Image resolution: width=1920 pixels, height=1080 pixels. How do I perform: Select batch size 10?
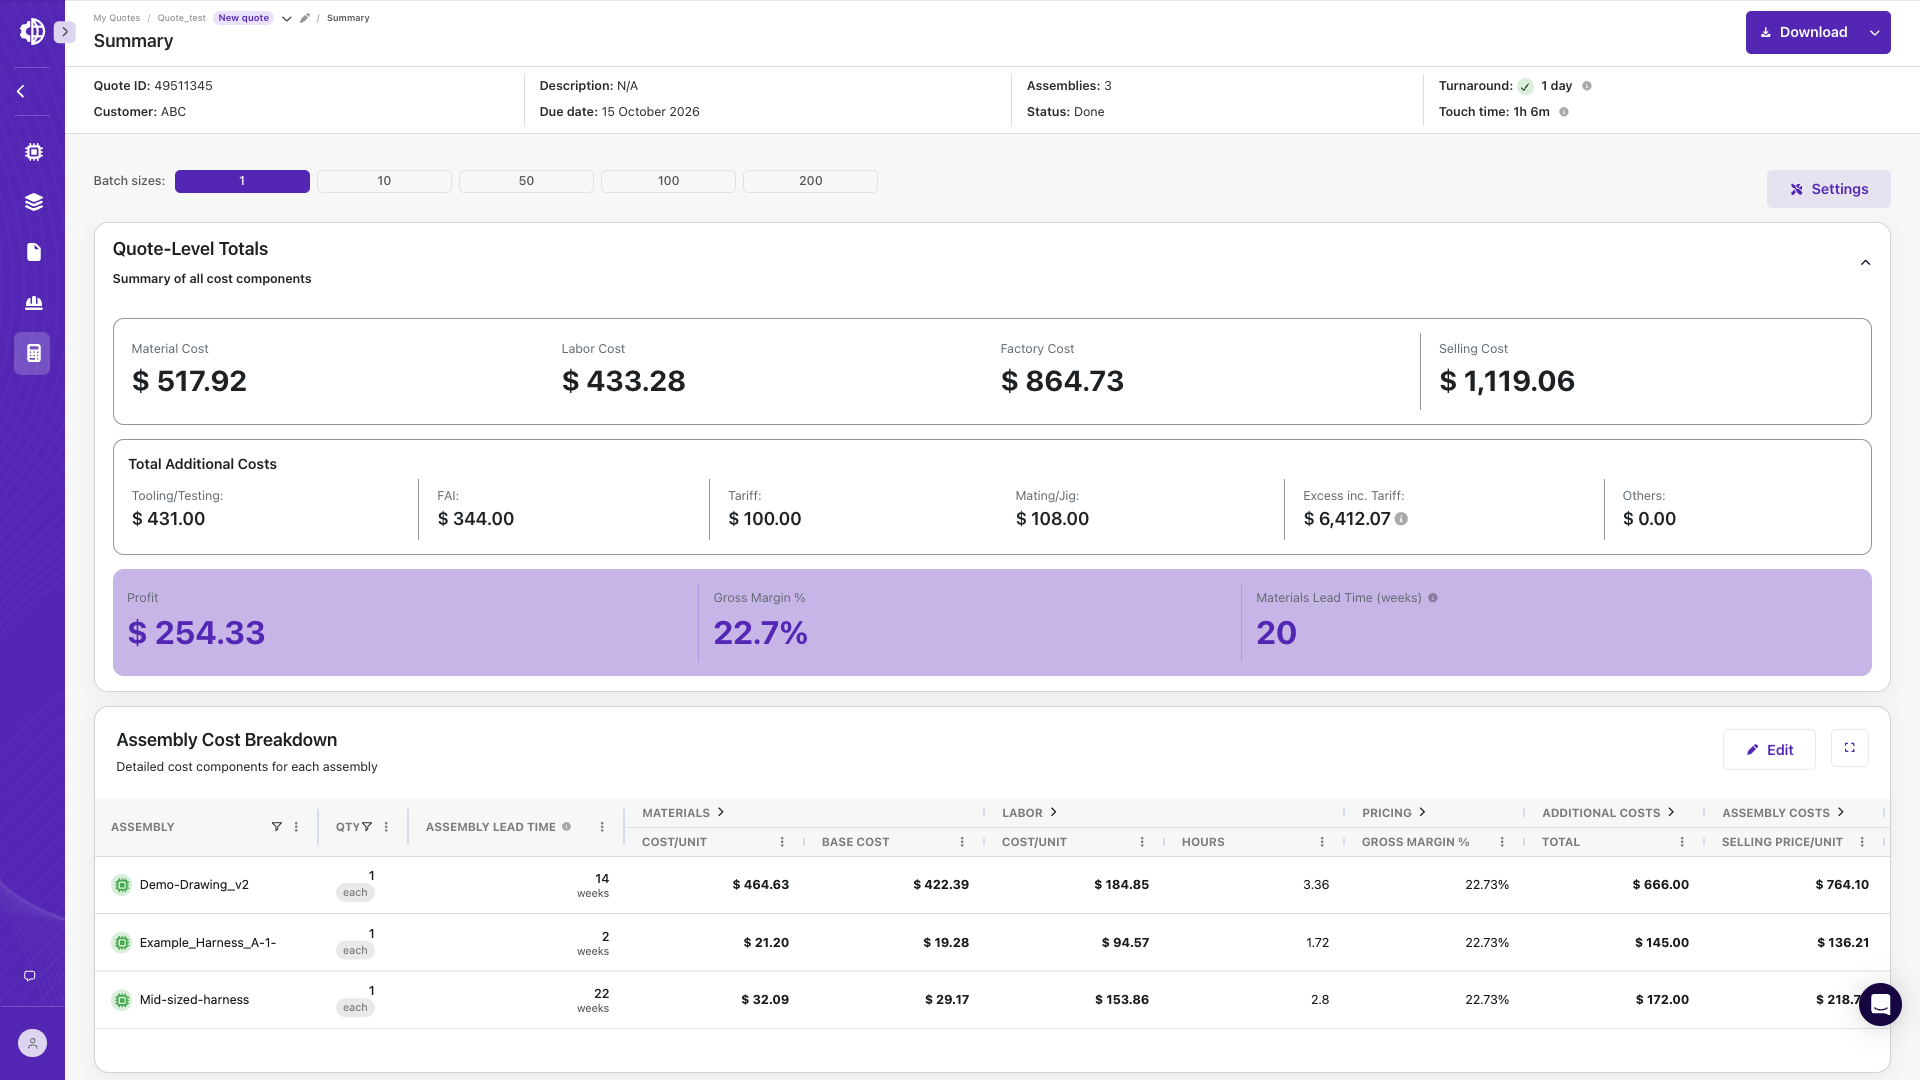click(384, 181)
